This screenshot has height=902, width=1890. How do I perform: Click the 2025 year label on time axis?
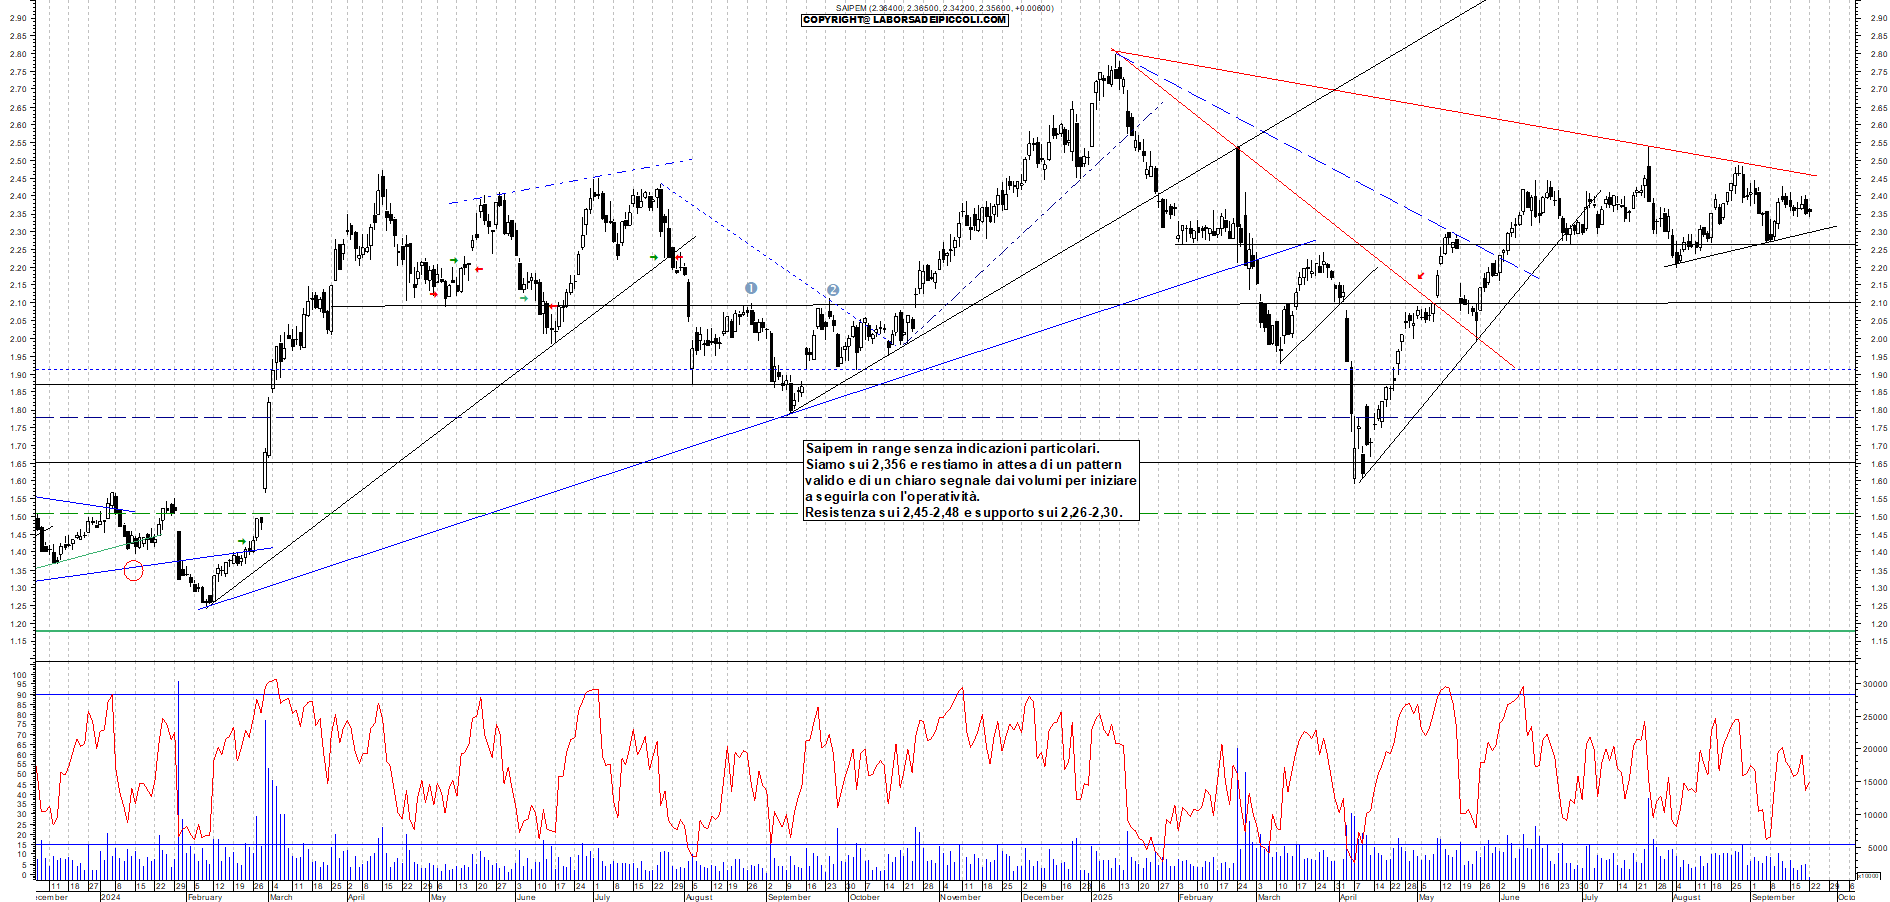(x=1102, y=897)
